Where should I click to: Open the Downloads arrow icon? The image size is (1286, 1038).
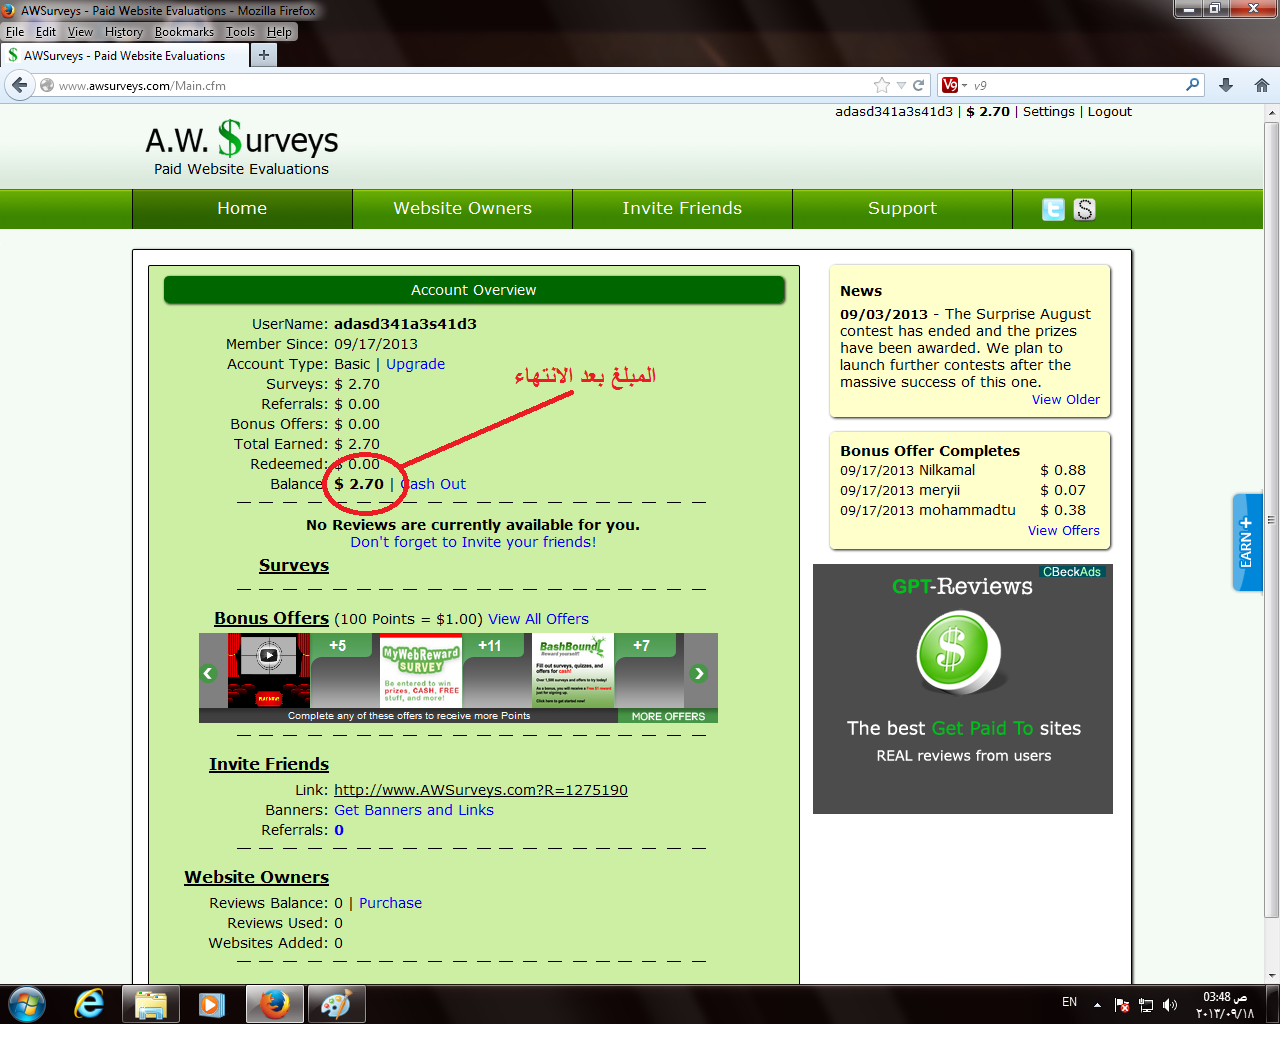pyautogui.click(x=1226, y=85)
